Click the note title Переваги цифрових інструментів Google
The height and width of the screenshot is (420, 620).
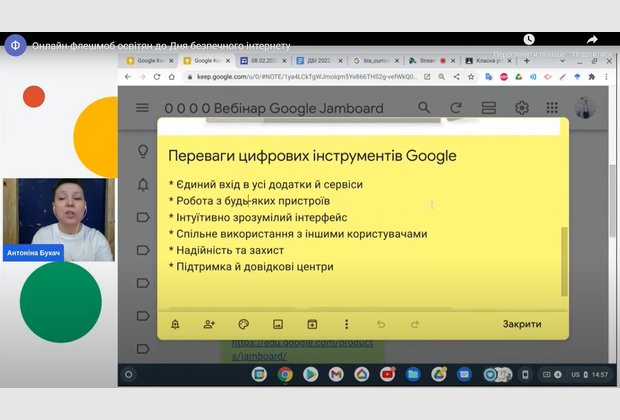coord(312,156)
